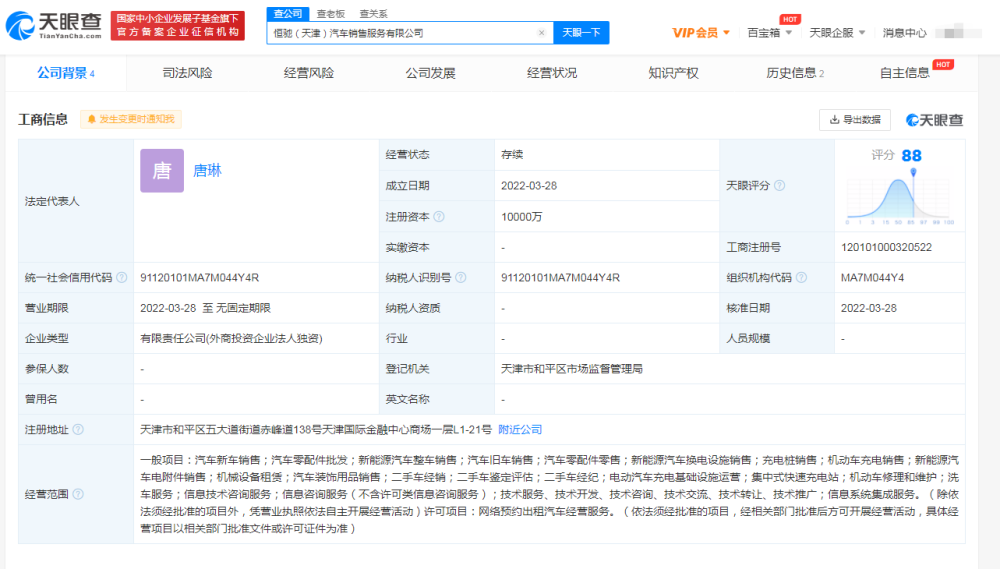Click the 发生变更时通知我 notification button
This screenshot has height=569, width=1000.
click(x=131, y=119)
